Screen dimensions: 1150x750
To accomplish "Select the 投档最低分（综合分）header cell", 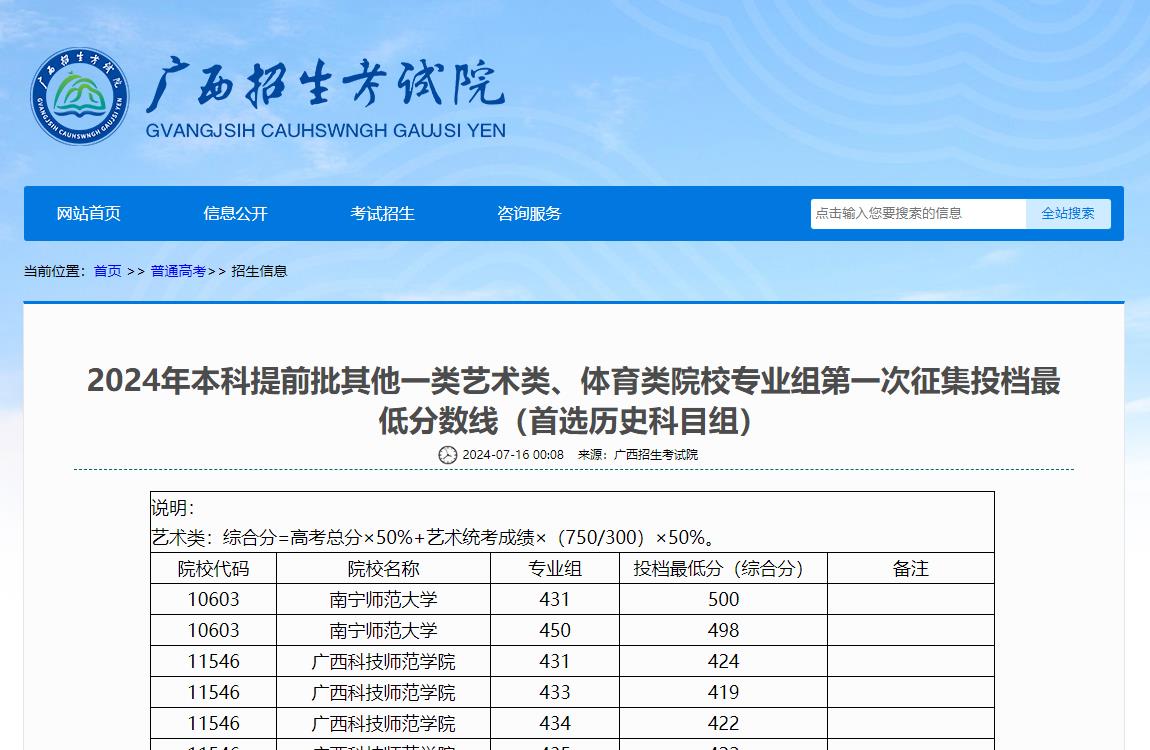I will 722,568.
